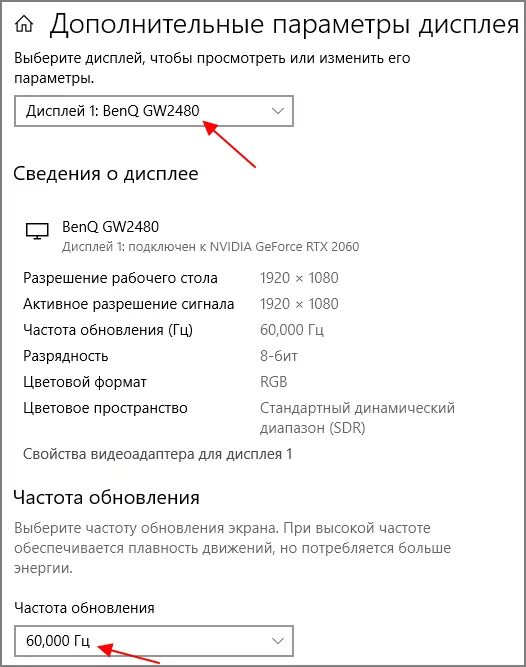Click the 'Разрешение рабочего стола' label
Image resolution: width=526 pixels, height=667 pixels.
pyautogui.click(x=120, y=278)
